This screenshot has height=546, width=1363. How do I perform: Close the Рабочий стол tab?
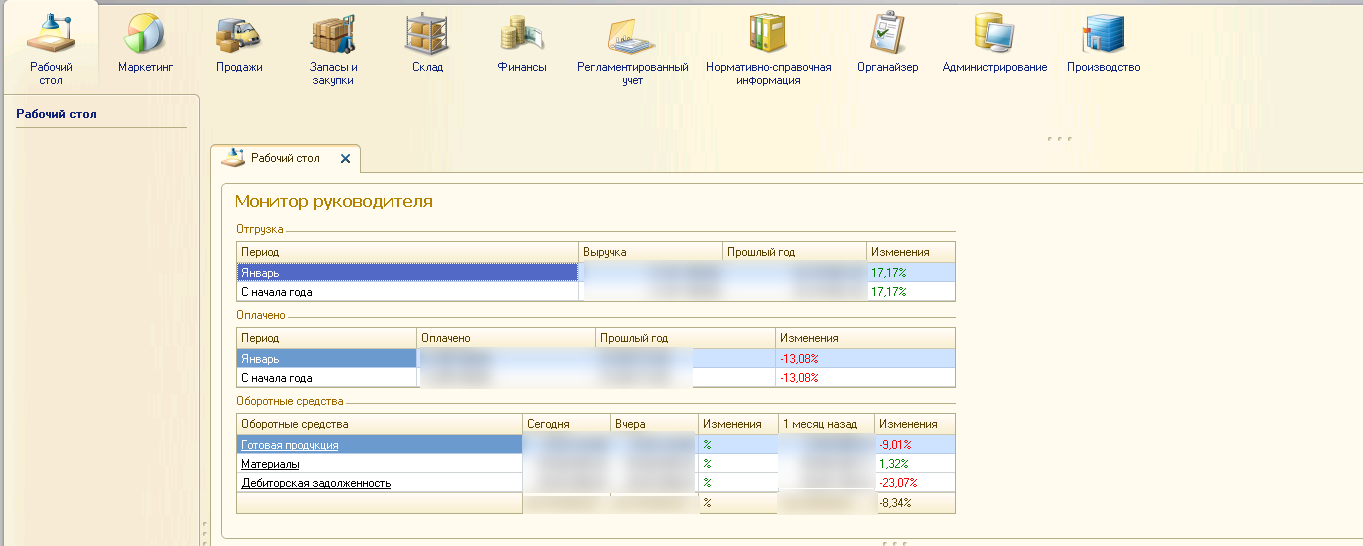[x=345, y=158]
